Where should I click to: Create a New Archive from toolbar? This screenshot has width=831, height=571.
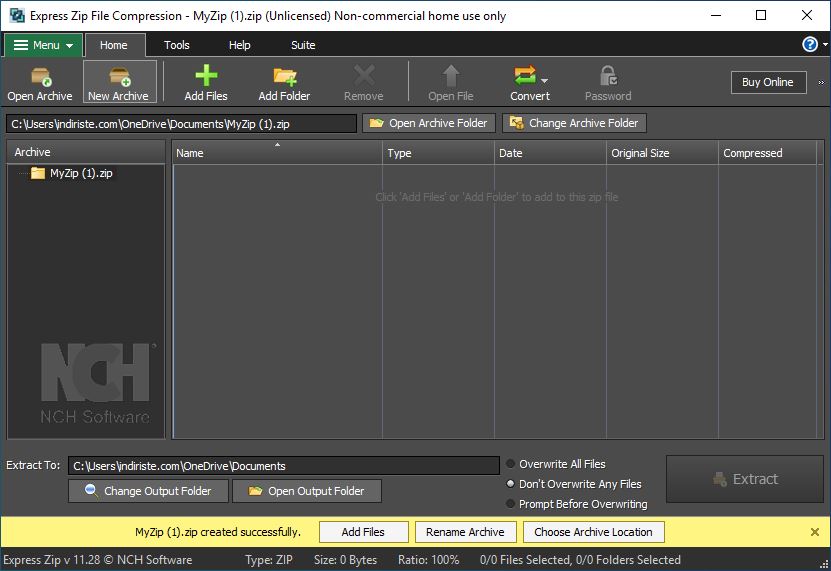pos(120,82)
